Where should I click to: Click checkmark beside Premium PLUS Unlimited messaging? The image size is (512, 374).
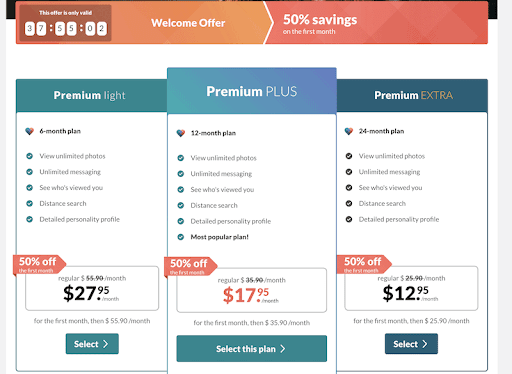click(x=181, y=174)
